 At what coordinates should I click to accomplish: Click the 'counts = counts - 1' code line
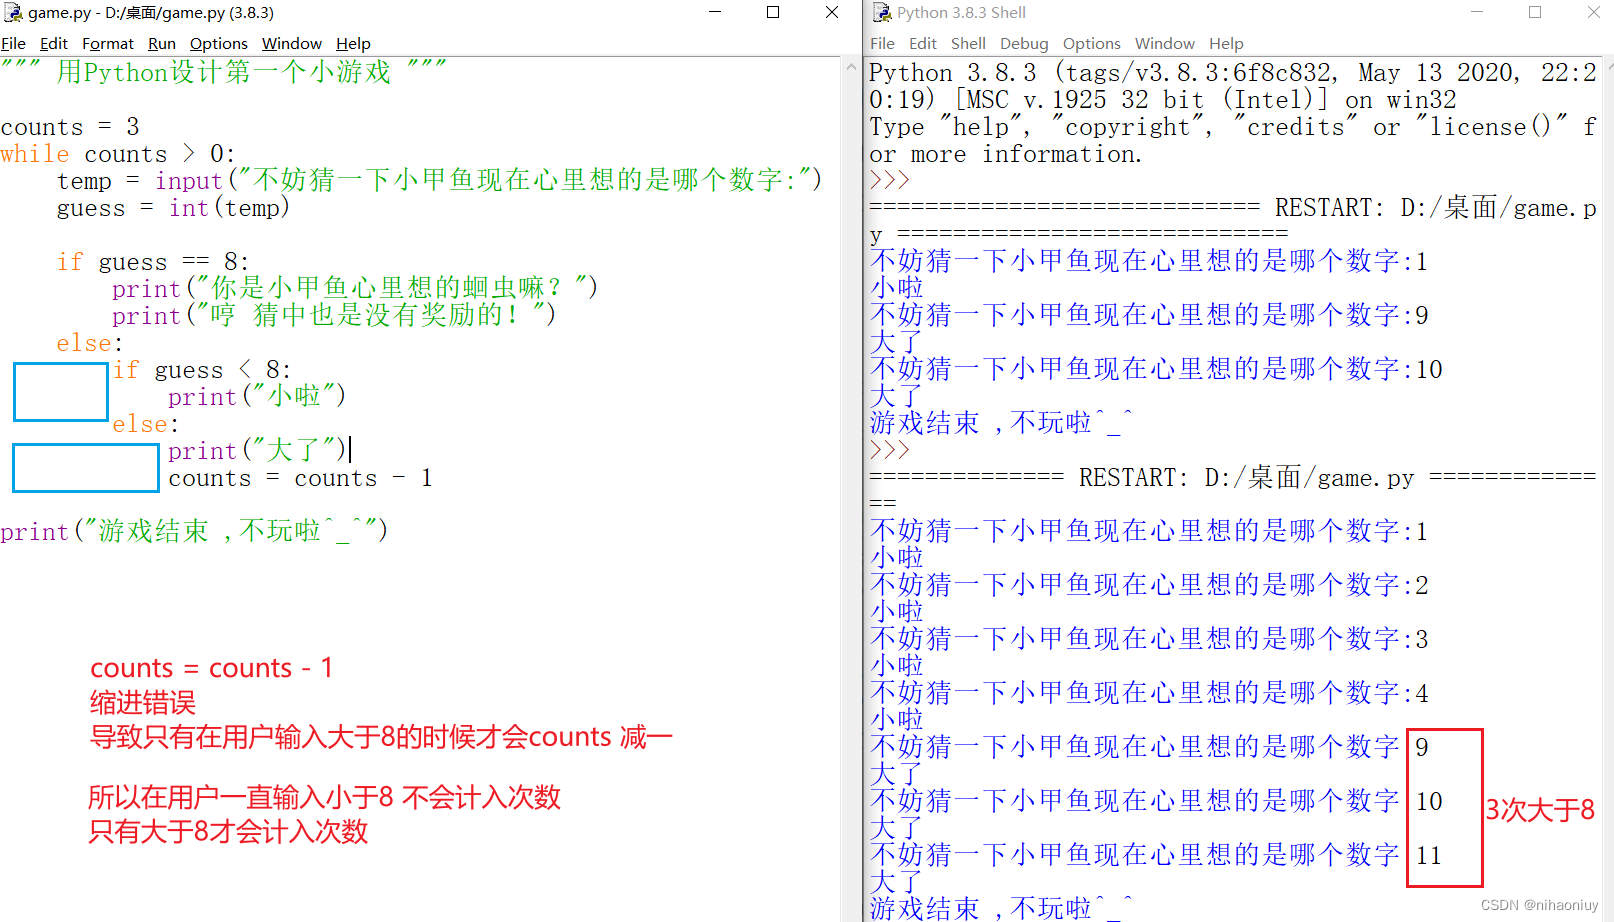click(300, 478)
